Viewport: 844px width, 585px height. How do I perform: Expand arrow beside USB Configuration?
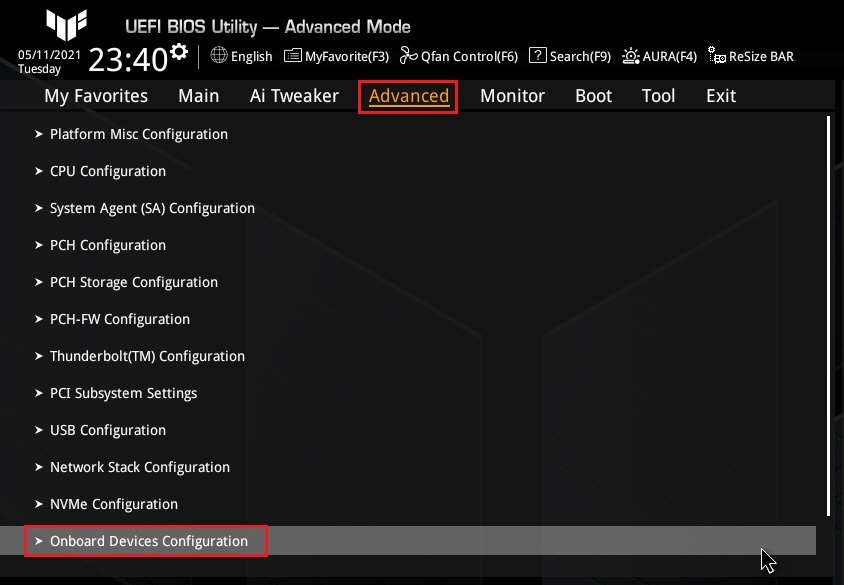click(38, 430)
